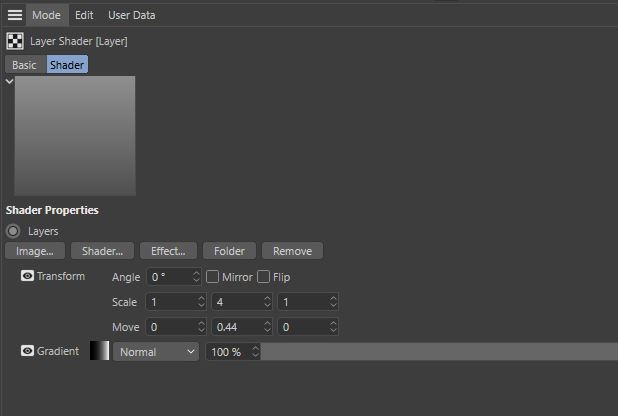Adjust the first Move field stepper
618x416 pixels.
pos(201,327)
